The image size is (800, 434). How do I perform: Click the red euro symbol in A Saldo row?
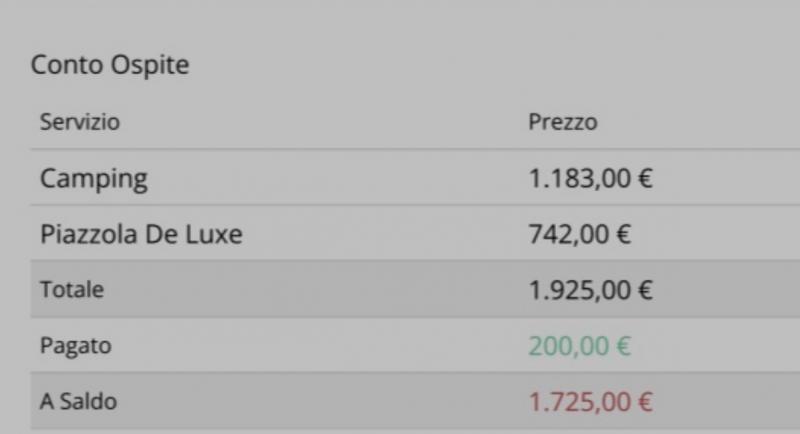pos(645,403)
